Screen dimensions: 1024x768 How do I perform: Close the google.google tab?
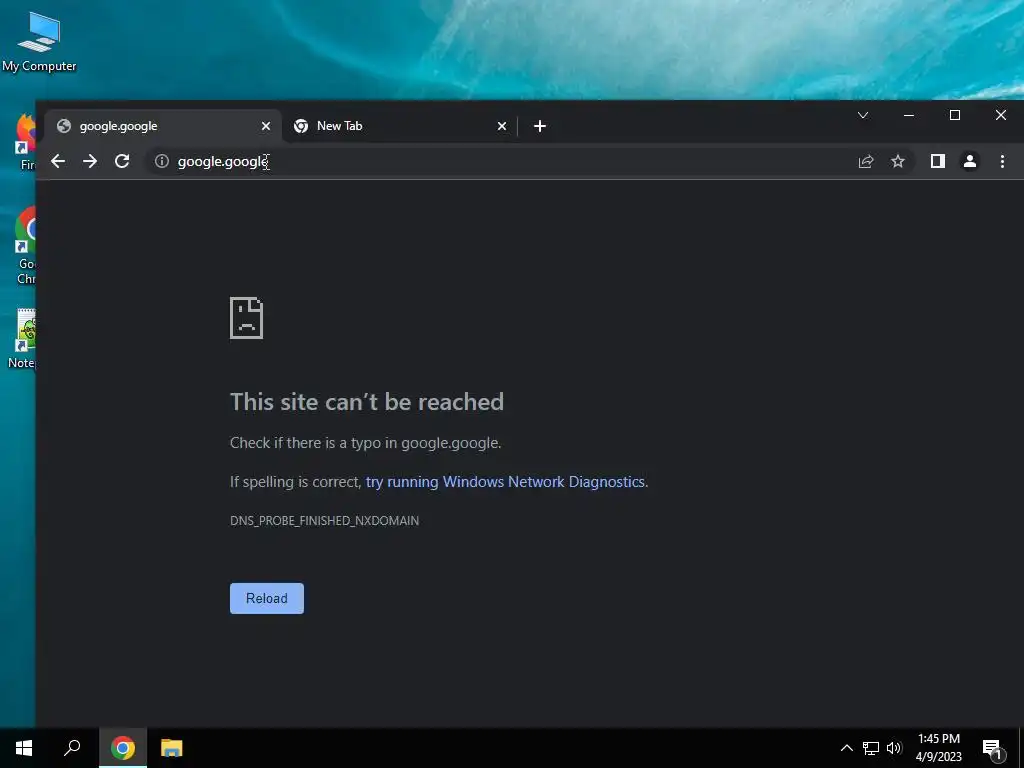266,126
